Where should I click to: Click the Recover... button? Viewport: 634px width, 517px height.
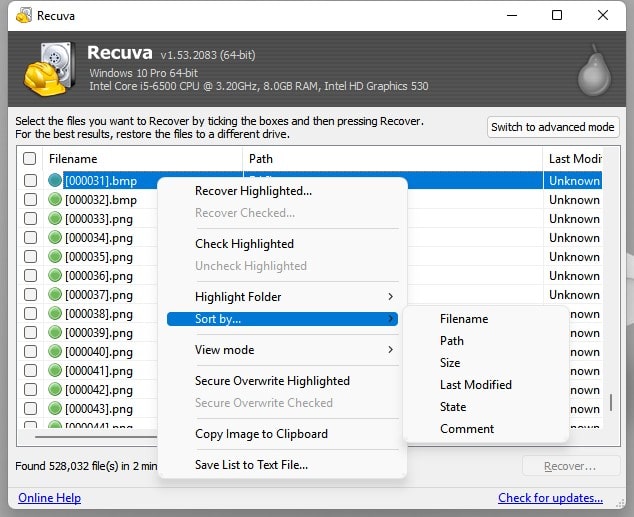[571, 466]
